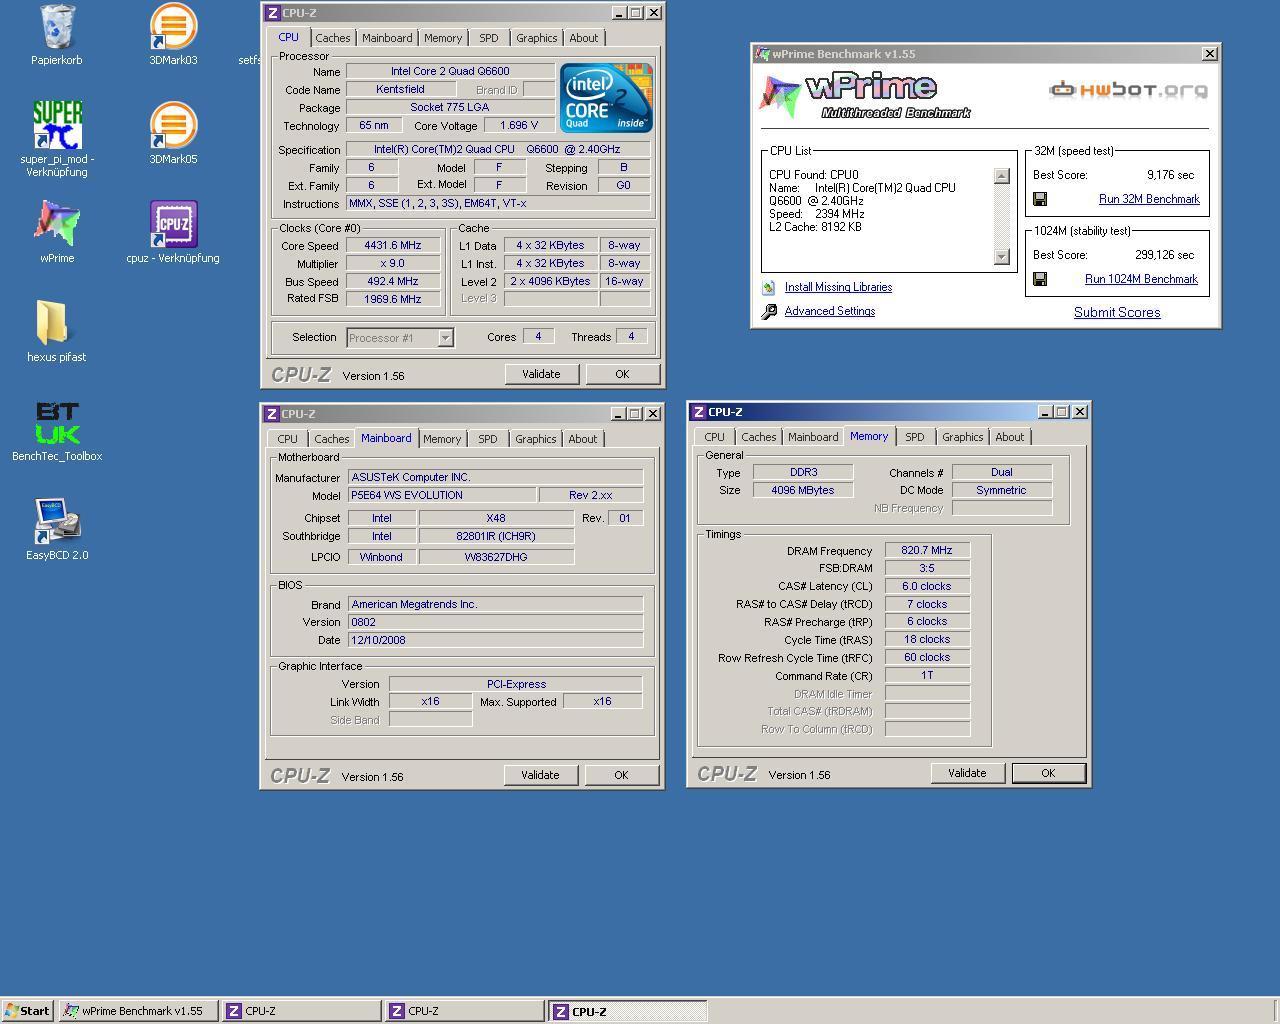Viewport: 1280px width, 1024px height.
Task: Open the Processor #1 selection dropdown
Action: pos(445,338)
